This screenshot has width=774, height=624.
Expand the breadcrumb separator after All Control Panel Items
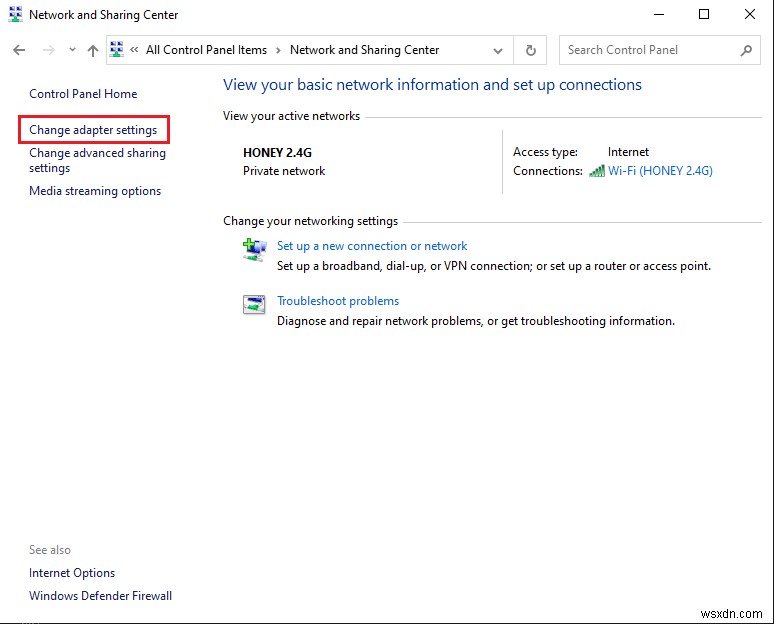[278, 50]
